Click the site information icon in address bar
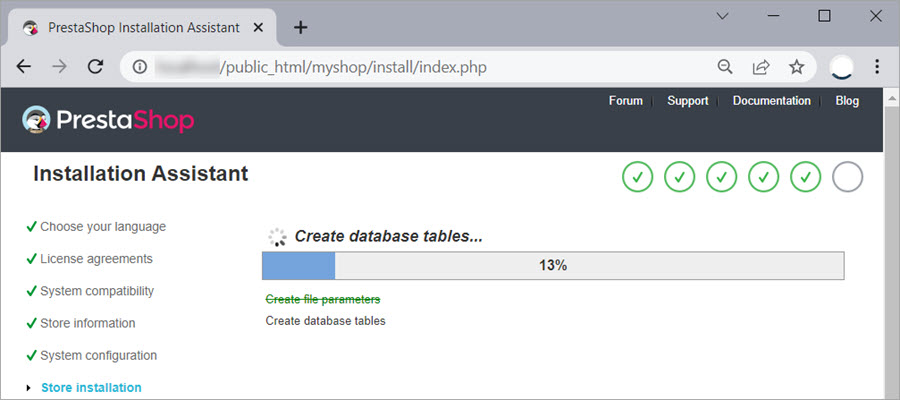The height and width of the screenshot is (400, 900). pyautogui.click(x=139, y=67)
